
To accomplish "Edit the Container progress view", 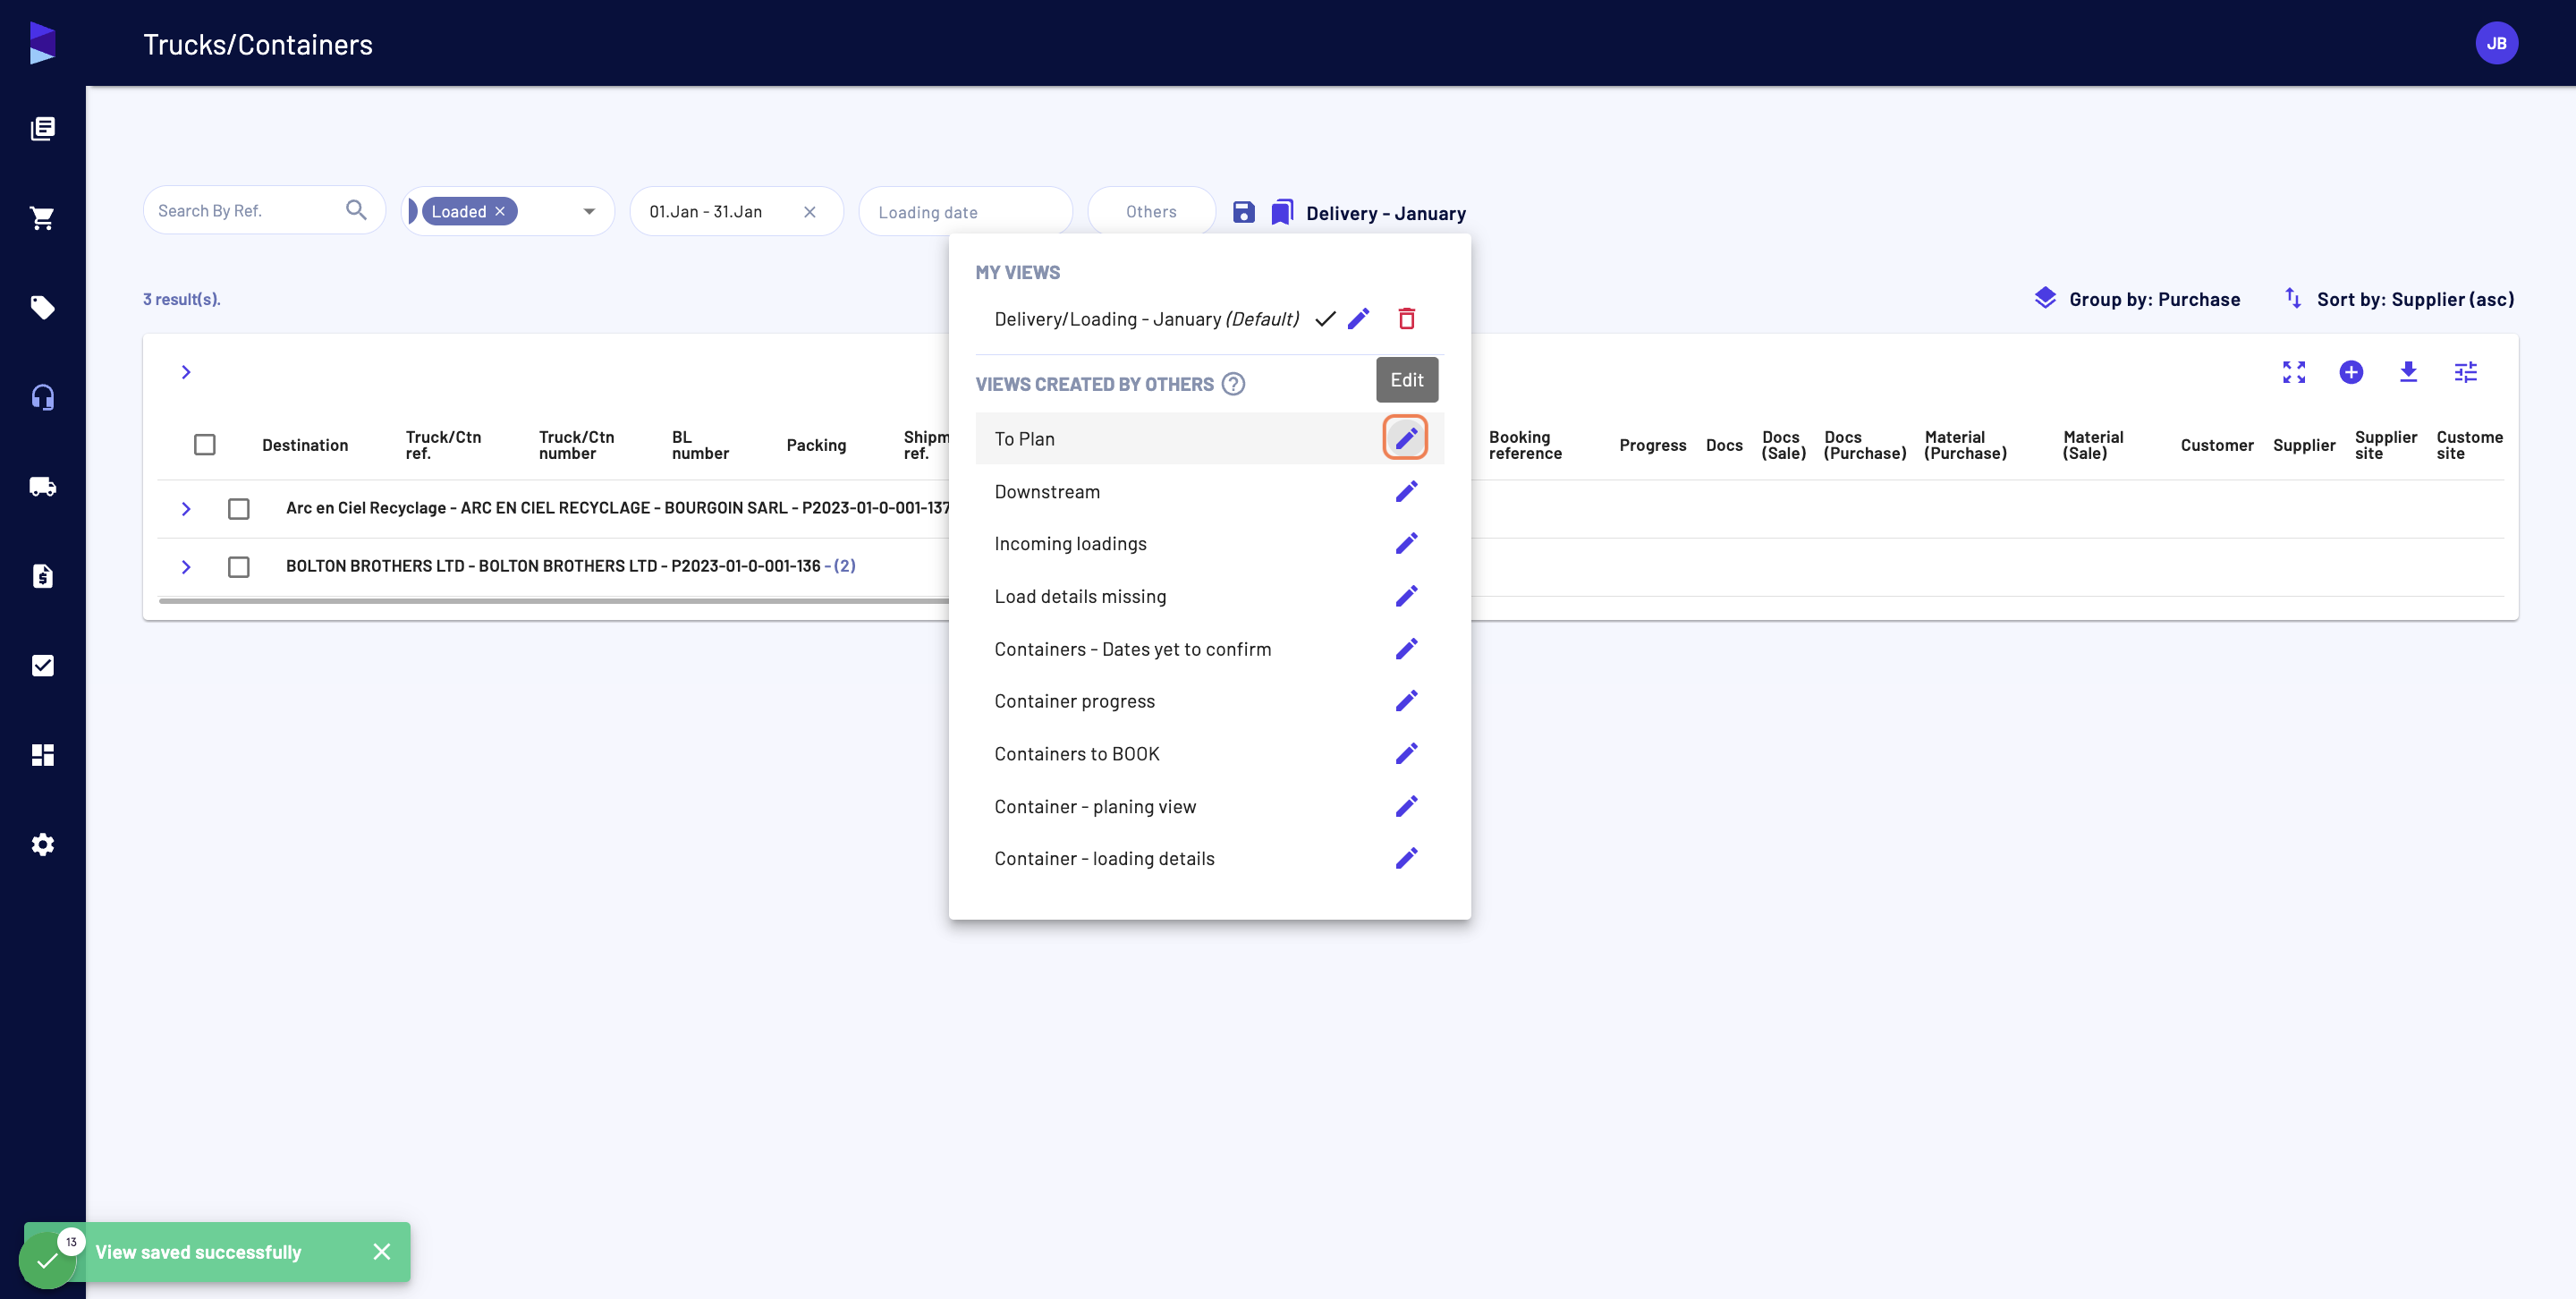I will (1406, 701).
